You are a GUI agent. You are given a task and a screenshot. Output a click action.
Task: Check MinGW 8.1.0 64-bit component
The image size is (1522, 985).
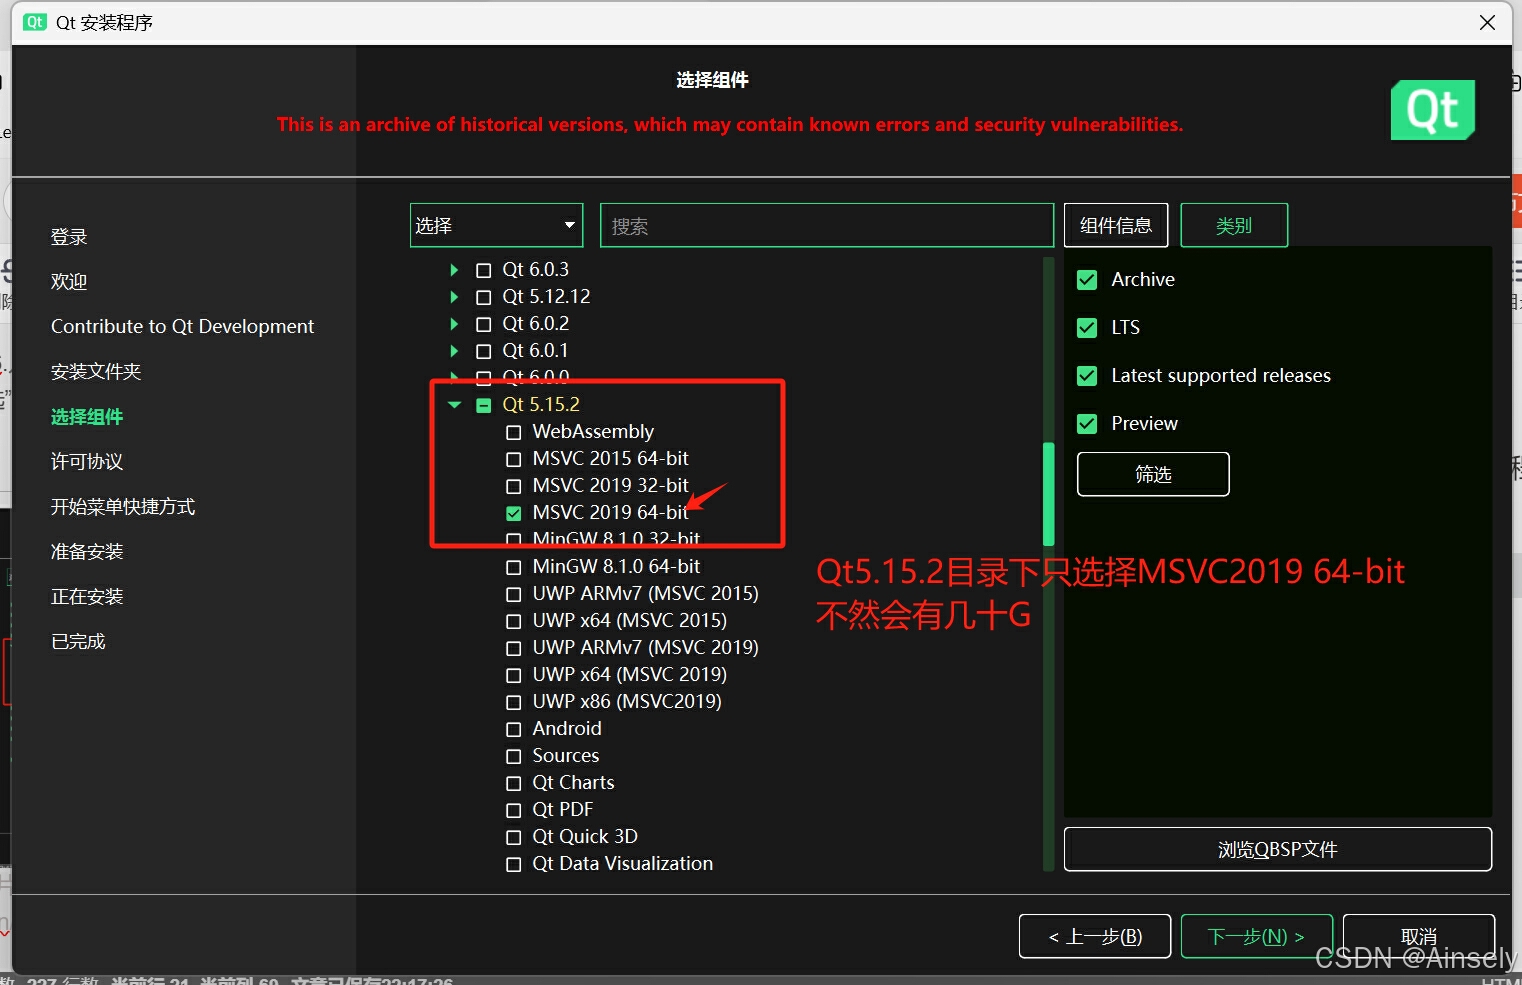click(514, 567)
